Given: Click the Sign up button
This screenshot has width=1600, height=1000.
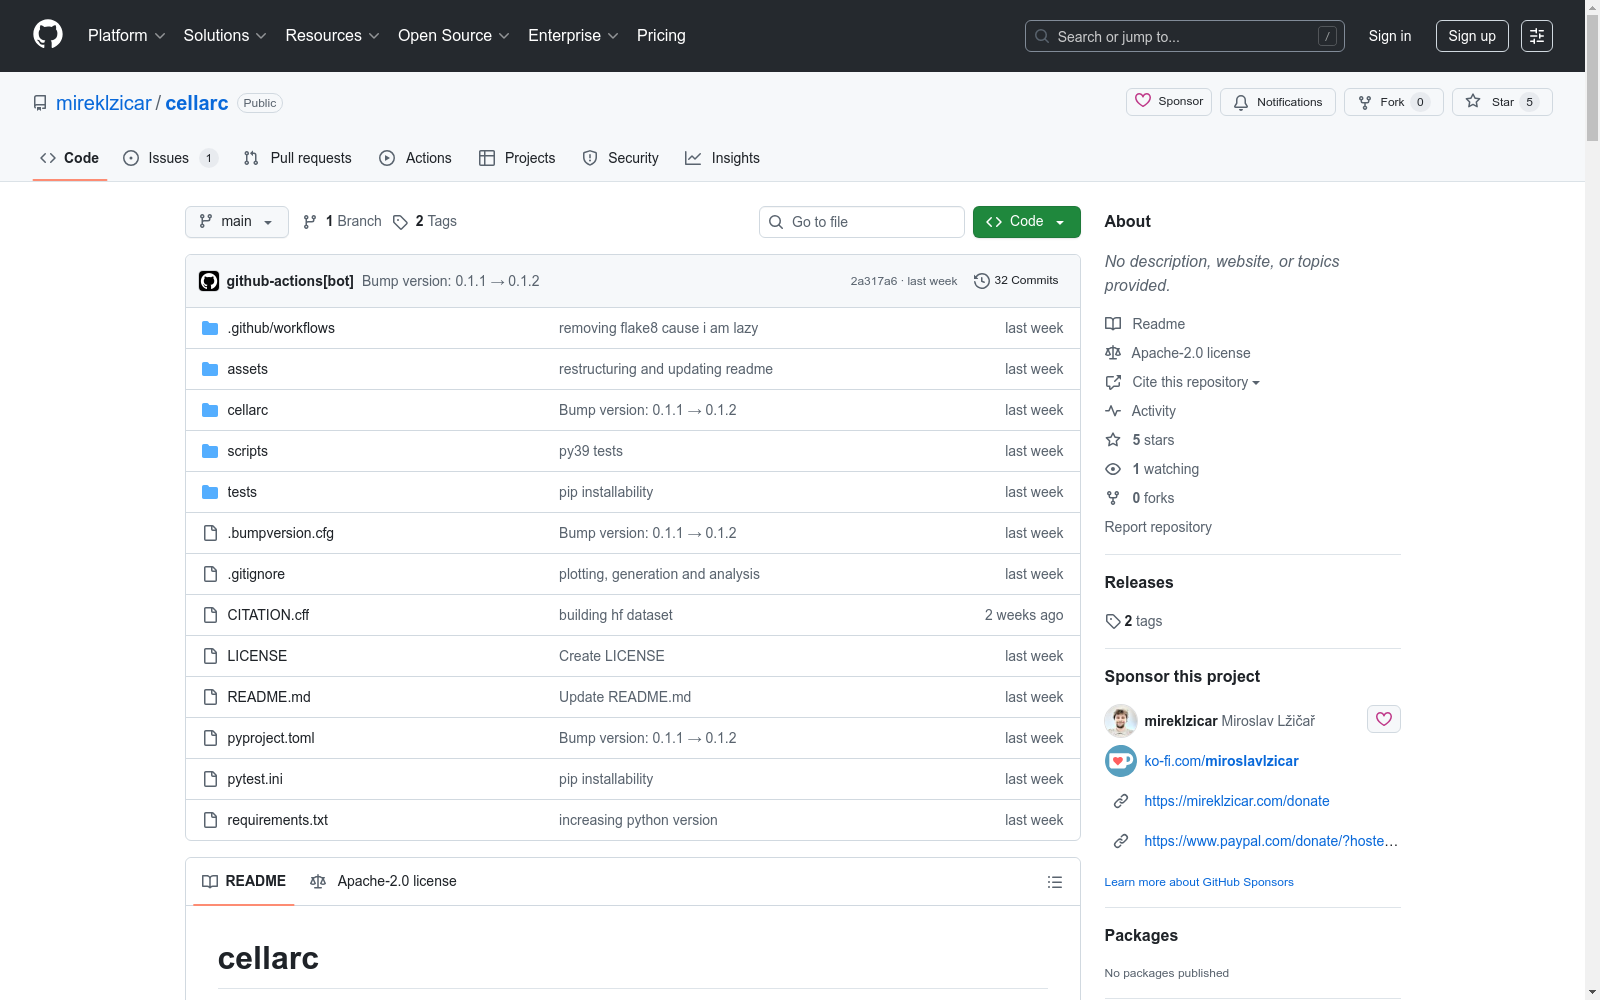Looking at the screenshot, I should (x=1472, y=36).
